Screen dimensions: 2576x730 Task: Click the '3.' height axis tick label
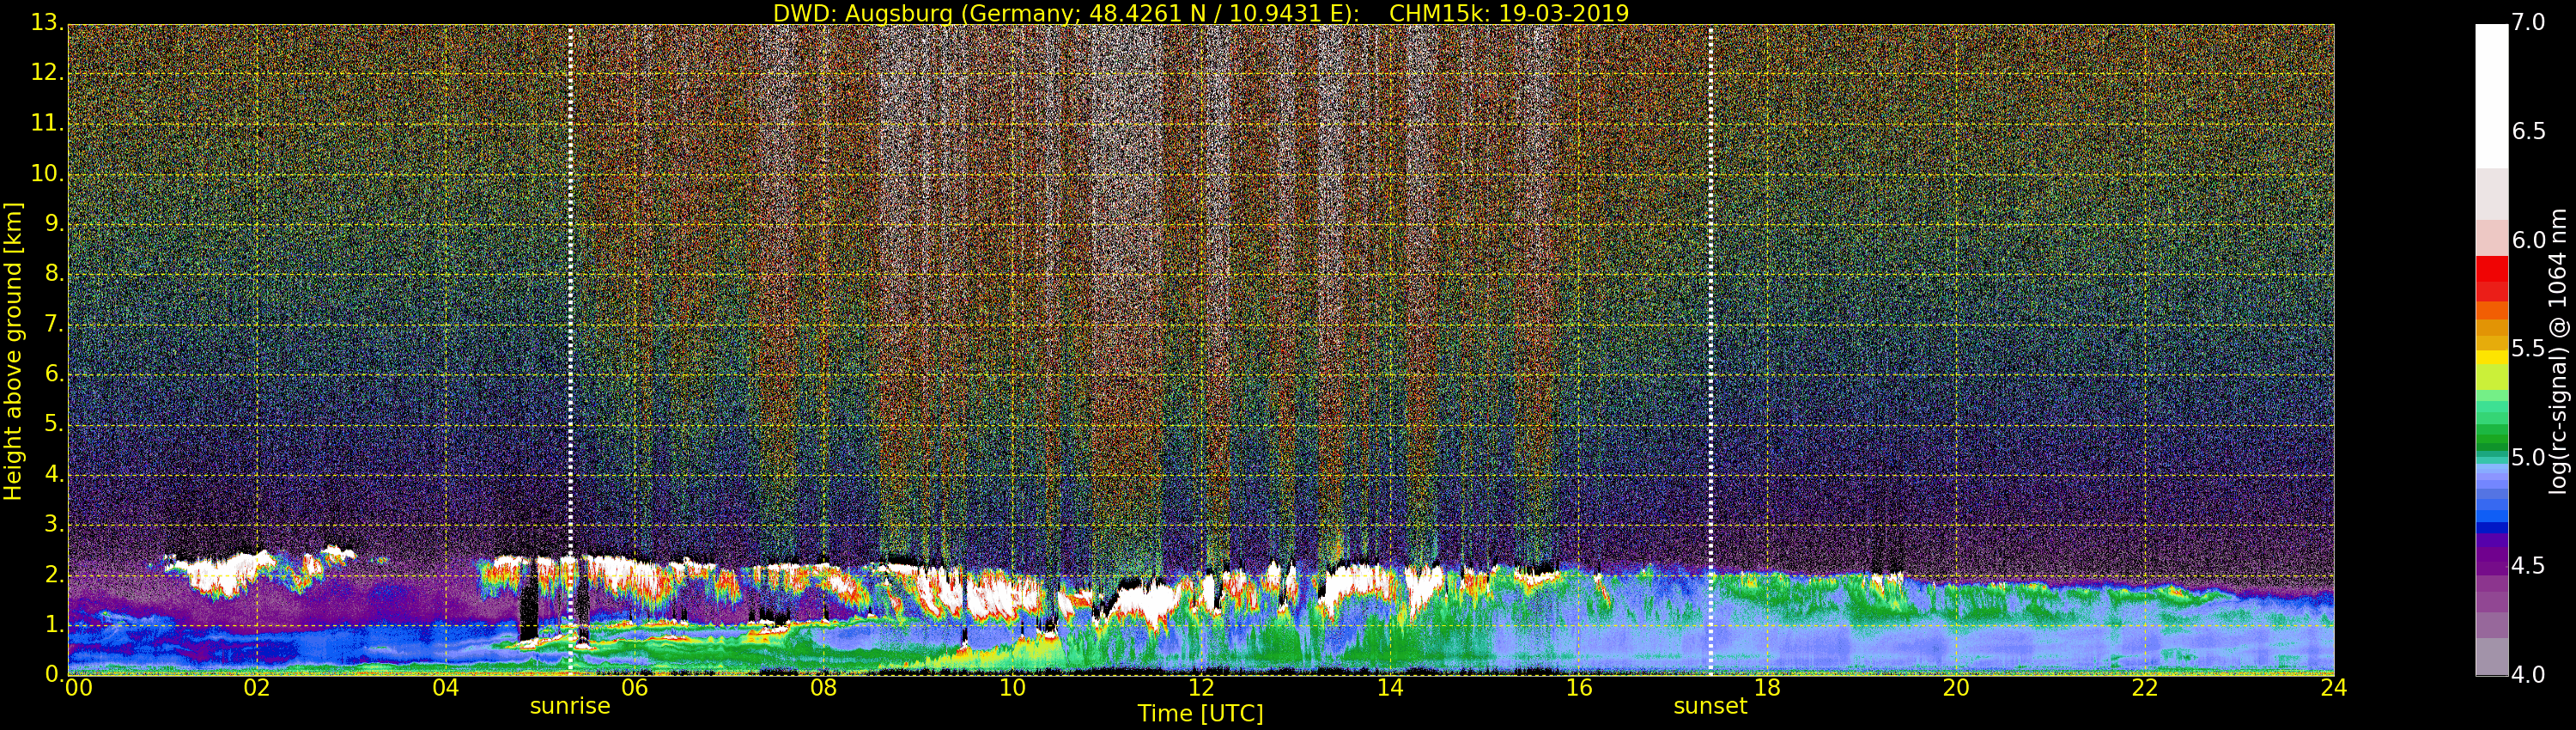point(53,524)
